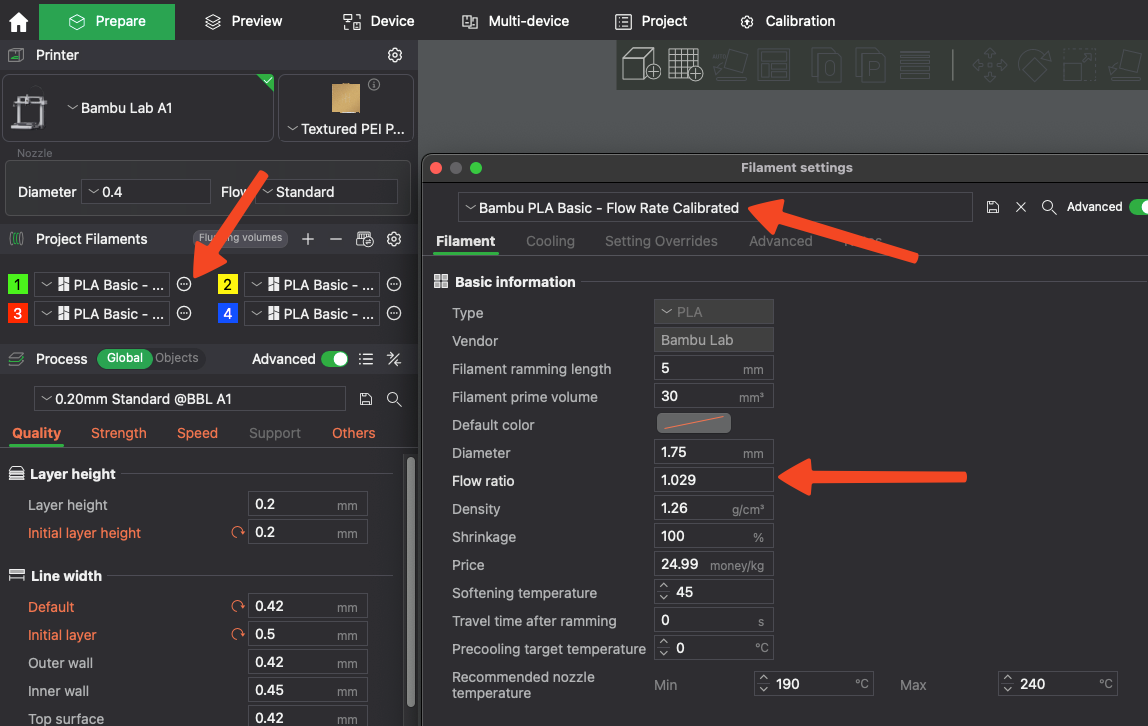Save the filament preset with disk icon
Image resolution: width=1148 pixels, height=726 pixels.
pos(992,207)
